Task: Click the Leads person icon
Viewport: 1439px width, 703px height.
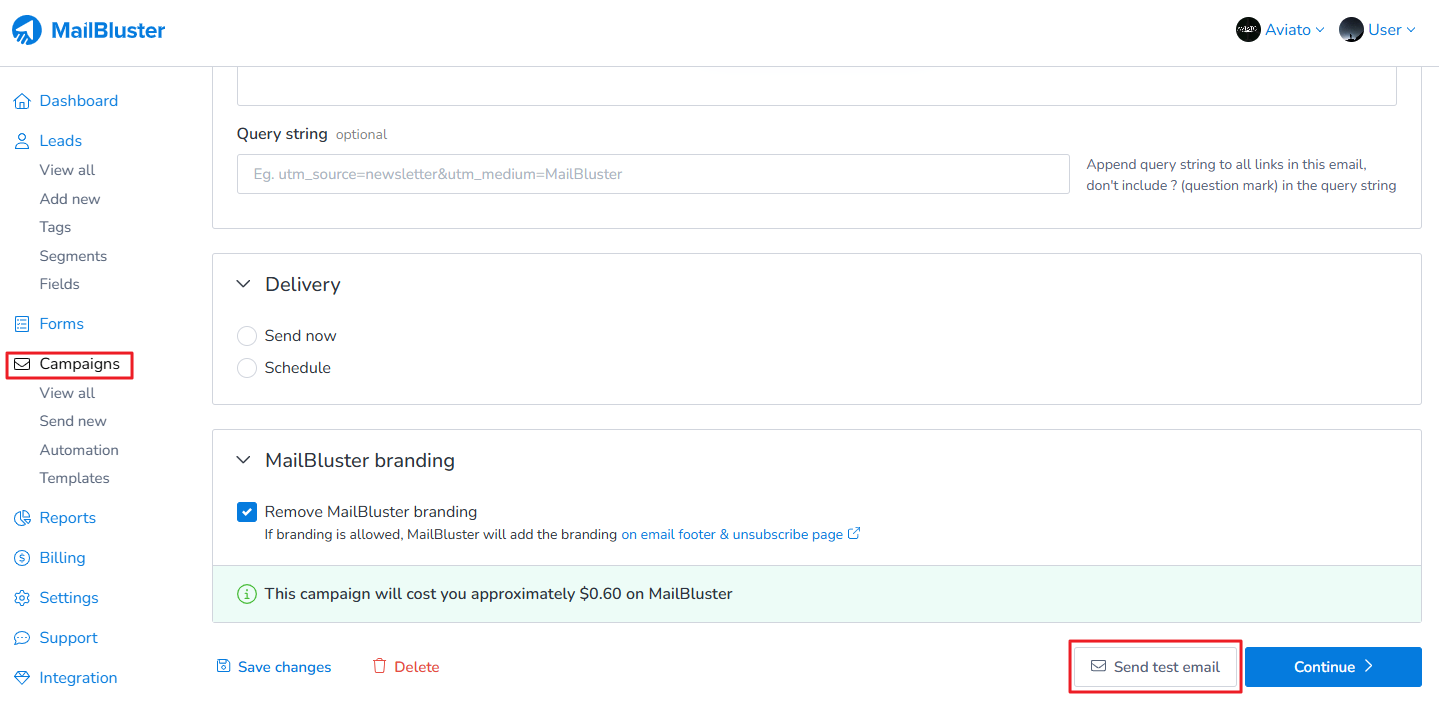Action: (x=22, y=141)
